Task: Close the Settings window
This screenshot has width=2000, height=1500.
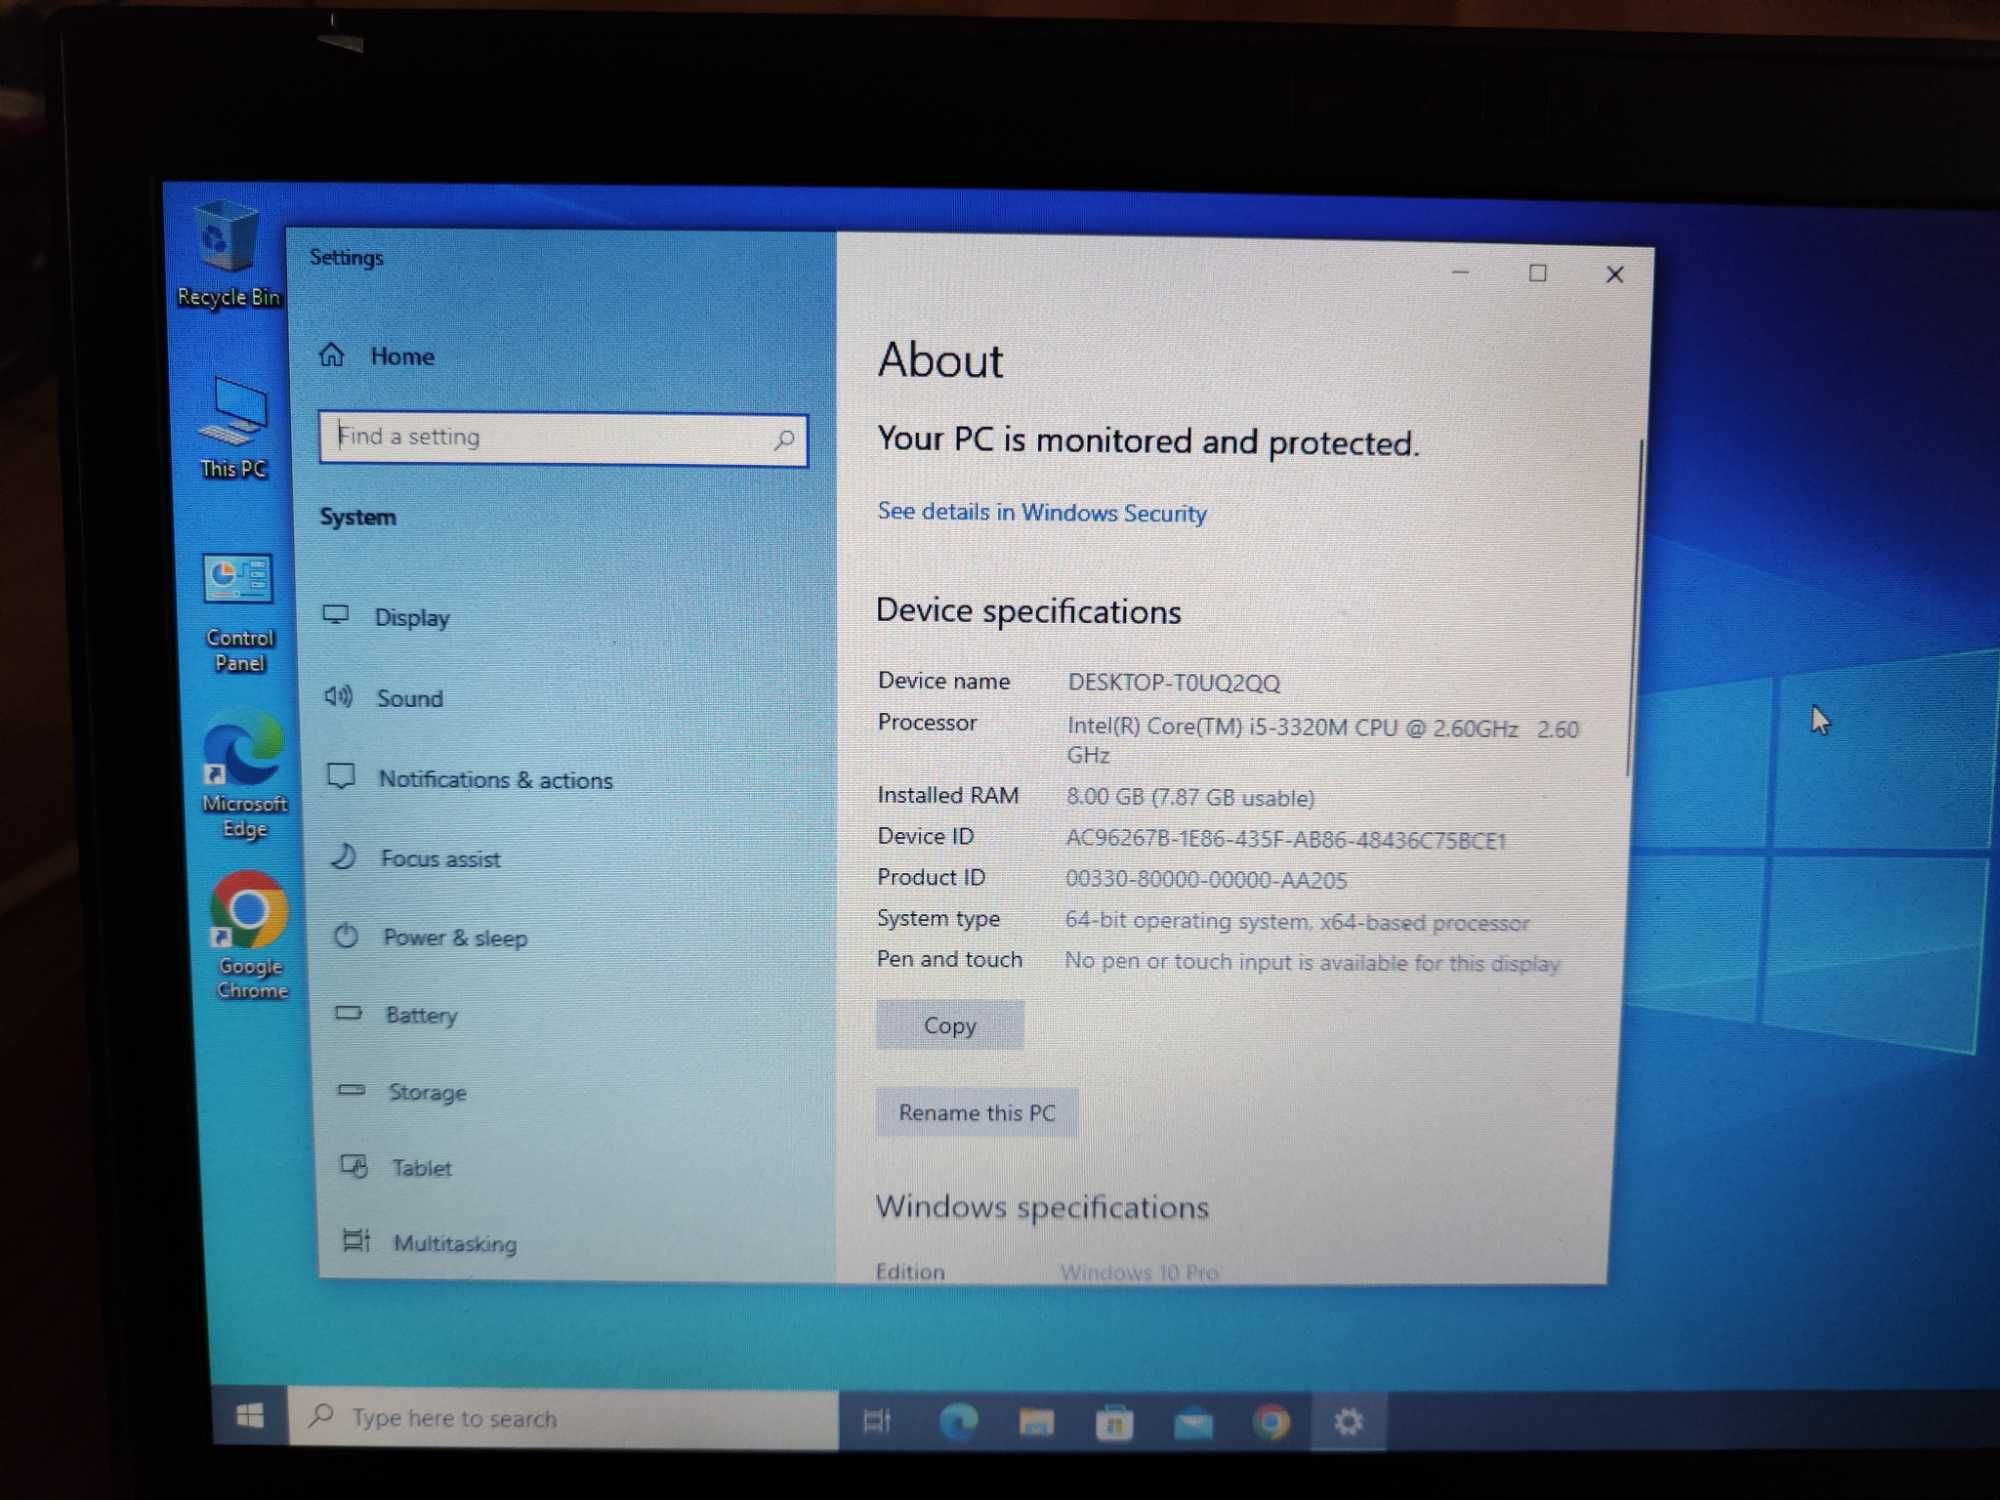Action: 1614,274
